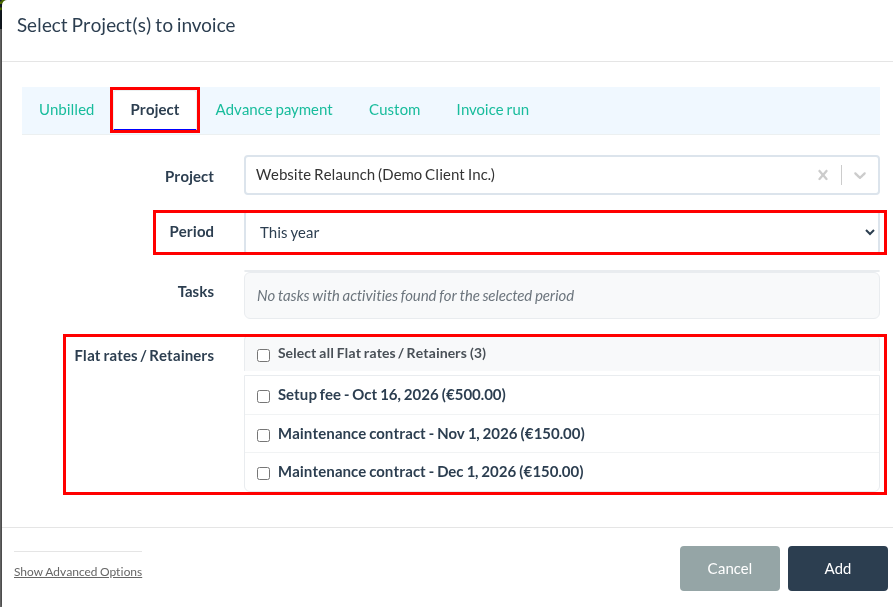
Task: Click Maintenance contract Dec 1 €150.00 label
Action: coord(431,472)
